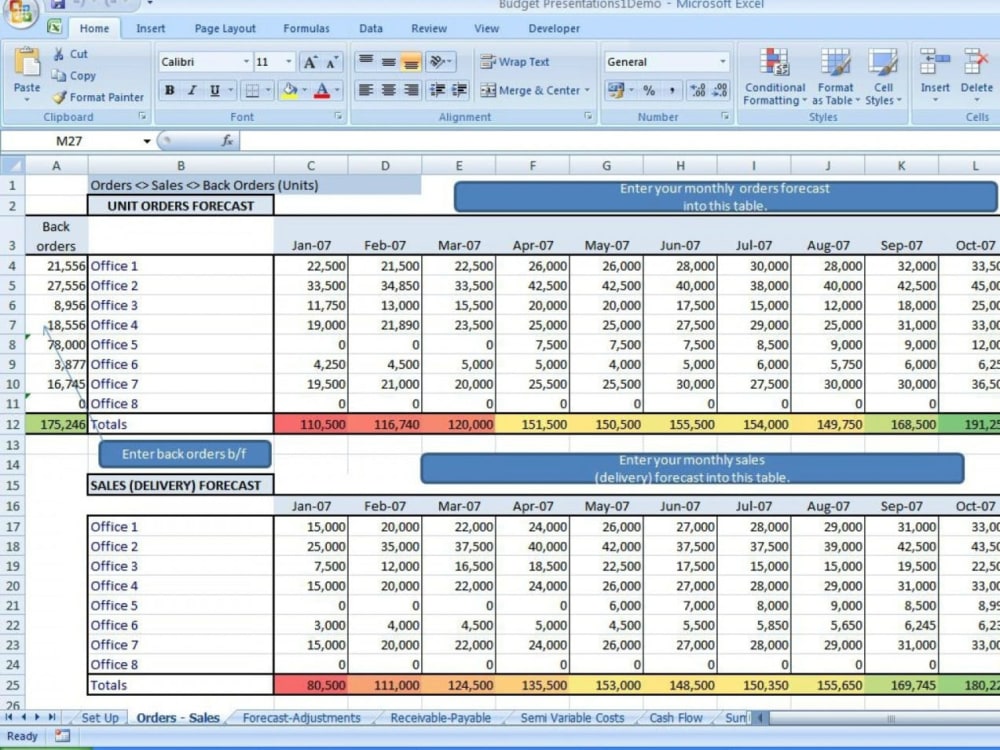Click Increase Indent icon

tap(459, 90)
